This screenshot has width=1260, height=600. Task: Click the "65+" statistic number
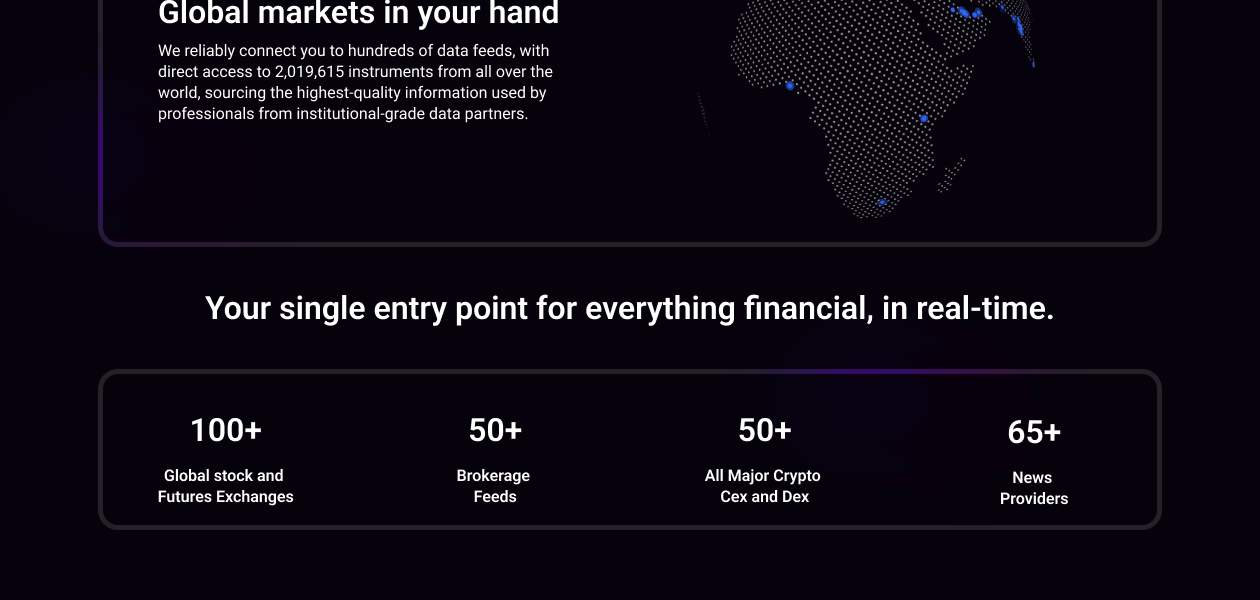click(1034, 432)
